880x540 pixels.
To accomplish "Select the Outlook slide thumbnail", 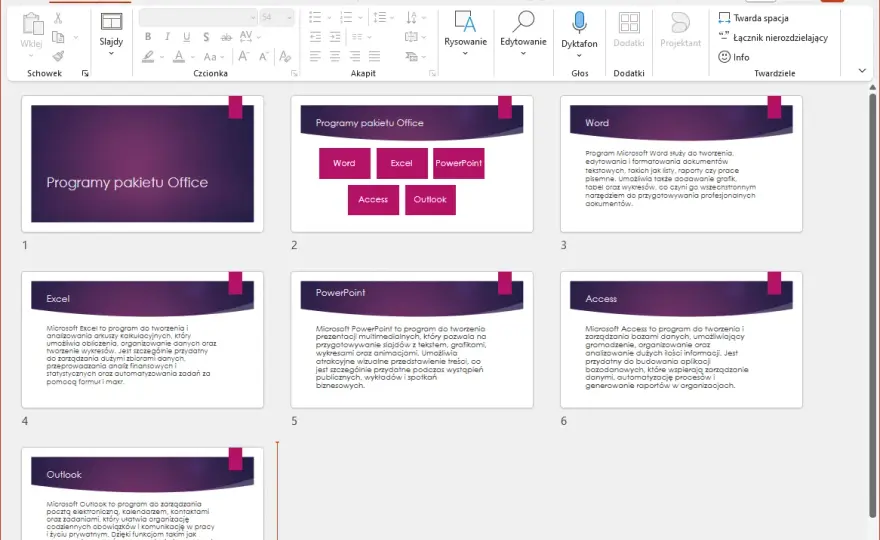I will (x=143, y=494).
